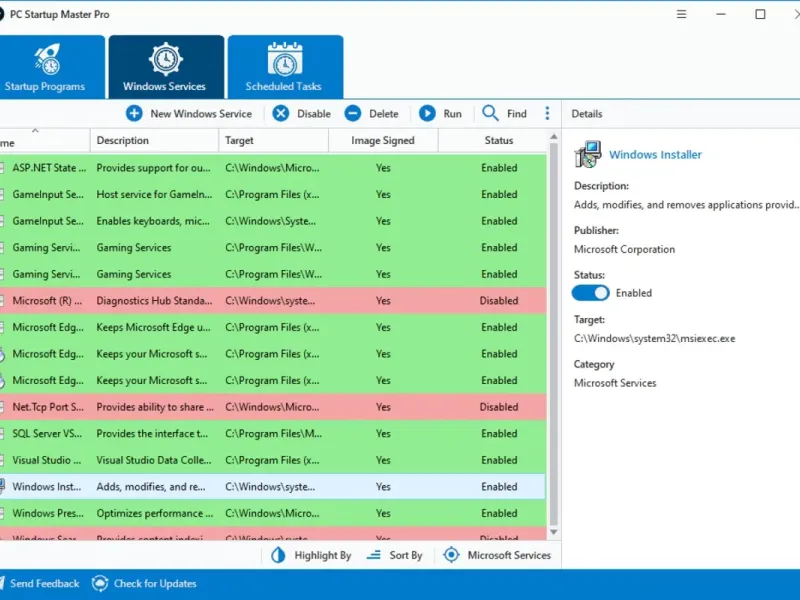Sort the list by Status column header
Screen dimensions: 800x600
point(498,141)
